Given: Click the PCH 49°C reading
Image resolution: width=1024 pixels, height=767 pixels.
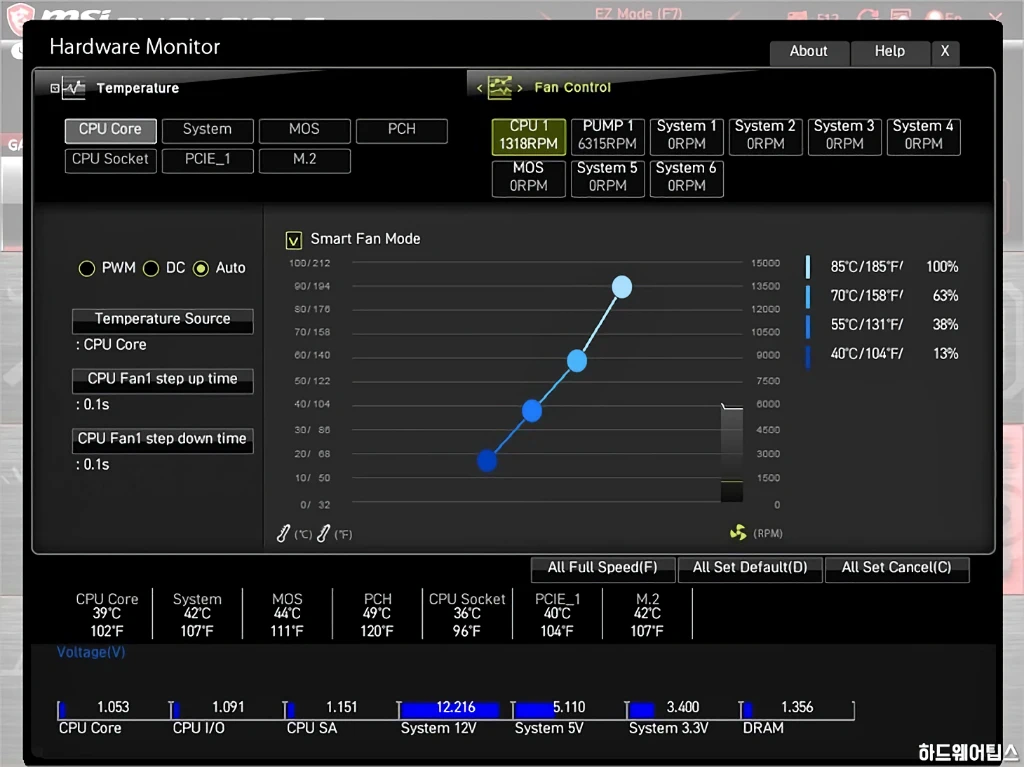Looking at the screenshot, I should pos(377,614).
